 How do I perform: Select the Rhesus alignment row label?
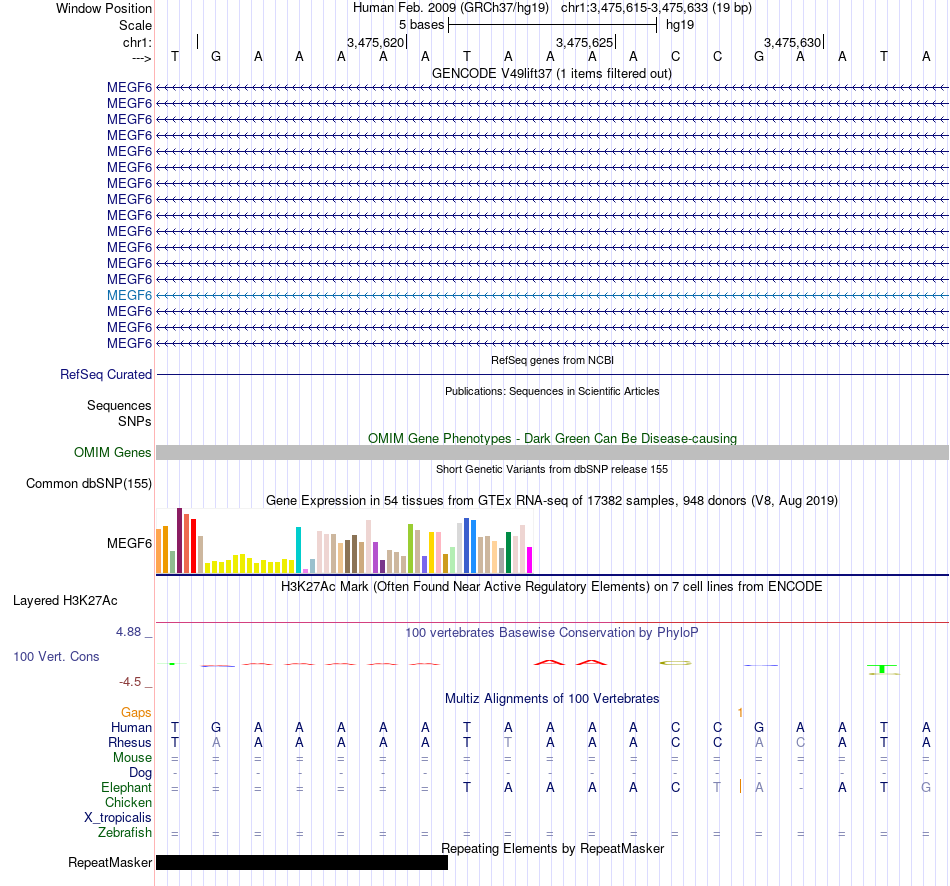coord(130,743)
